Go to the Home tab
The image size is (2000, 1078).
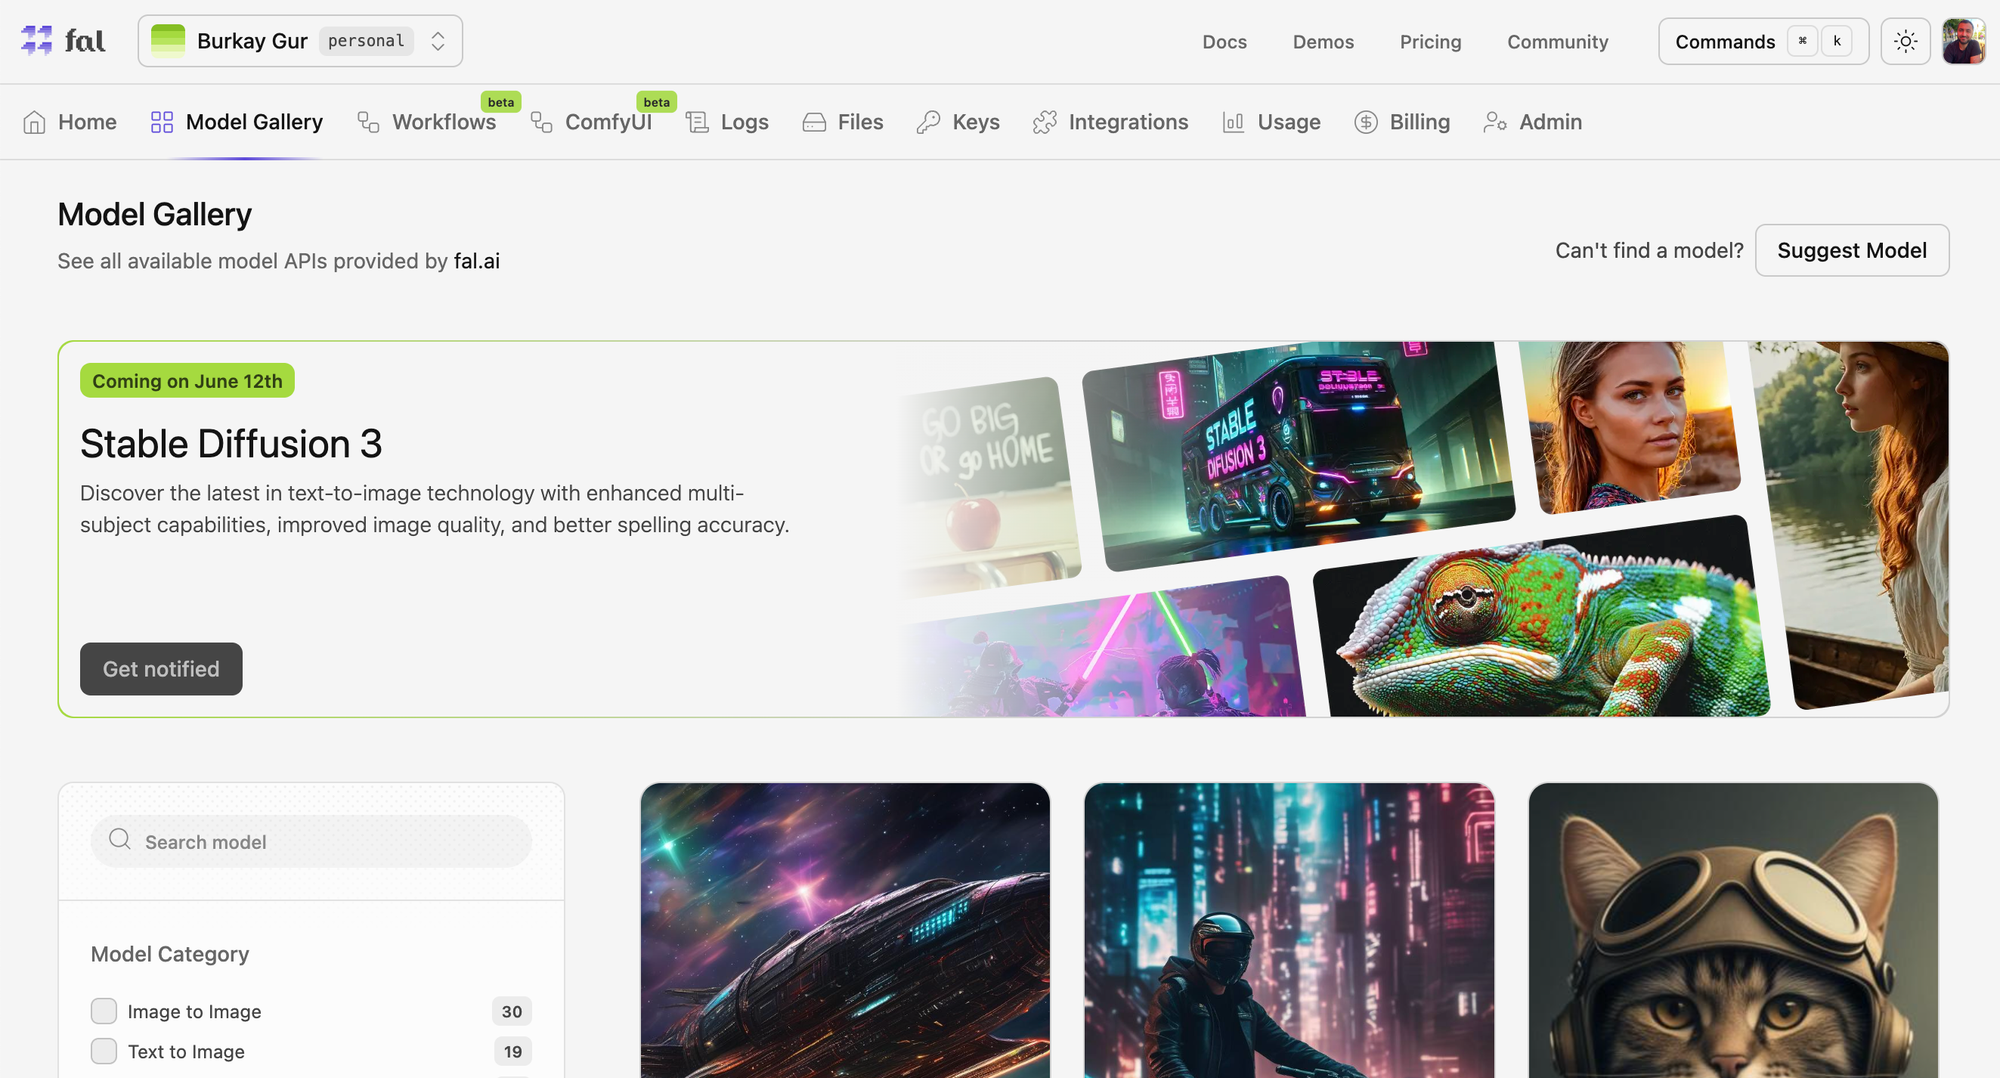[x=70, y=122]
